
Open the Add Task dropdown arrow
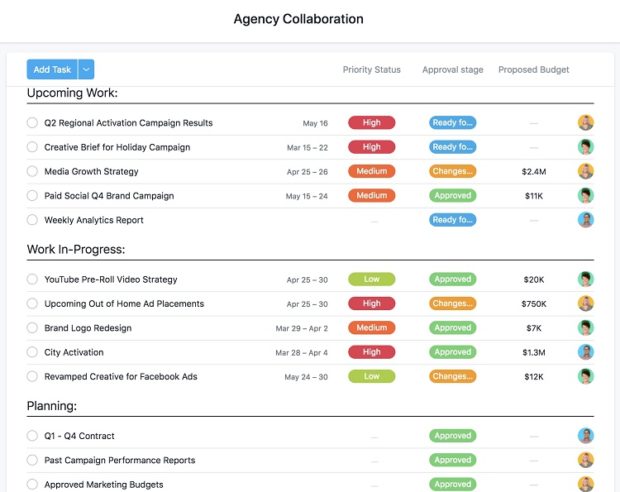click(x=86, y=70)
